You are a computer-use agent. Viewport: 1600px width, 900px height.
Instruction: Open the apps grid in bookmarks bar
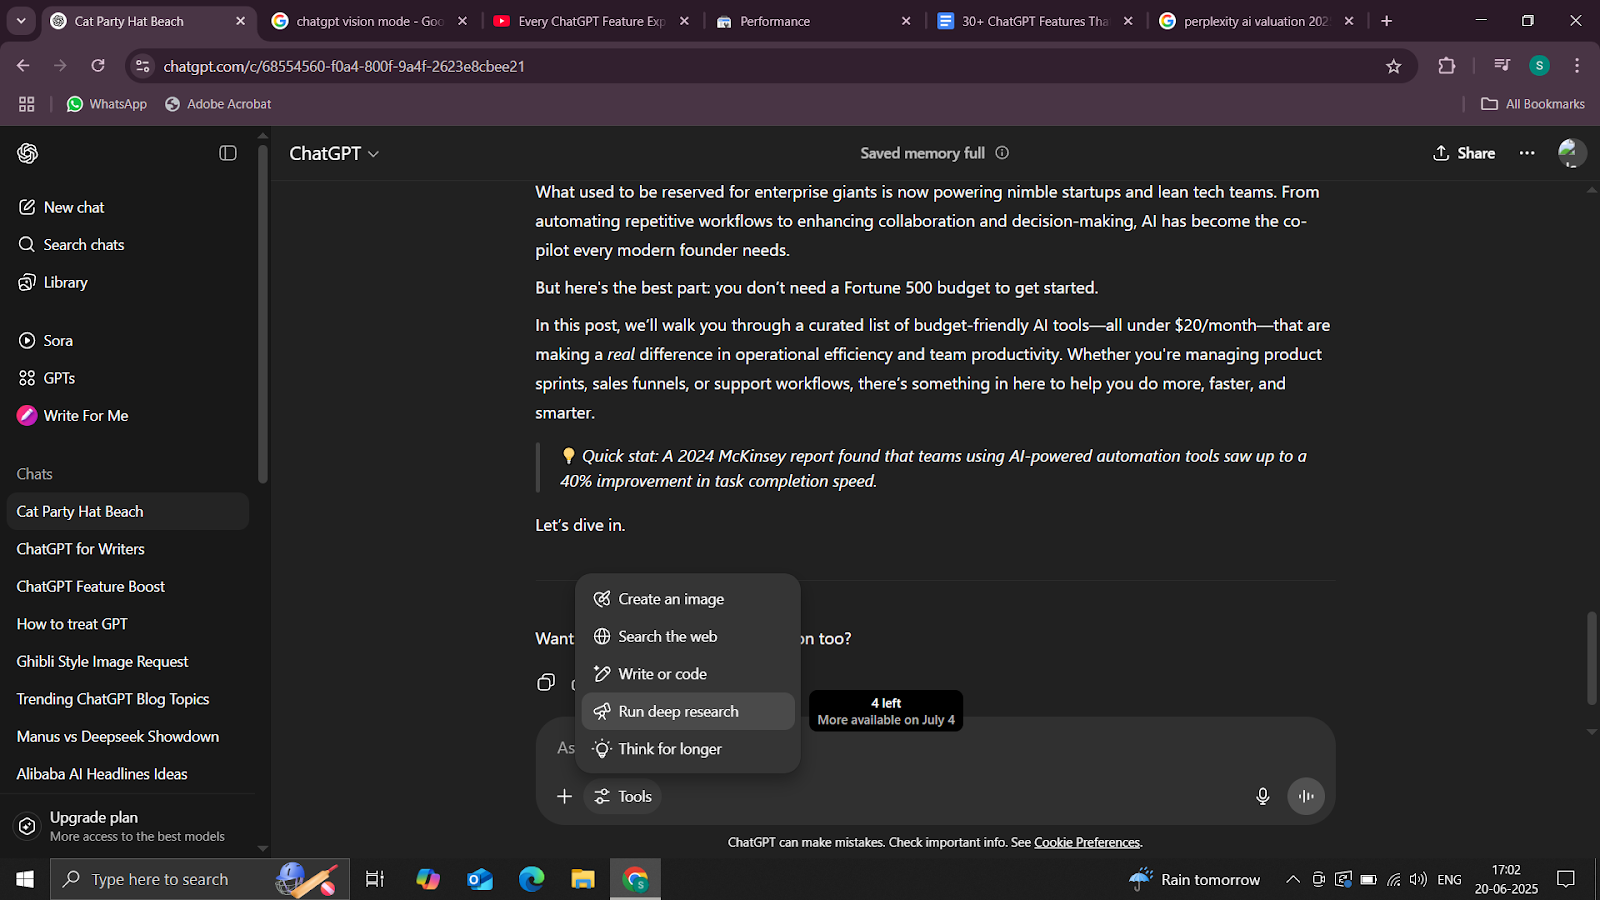point(27,104)
